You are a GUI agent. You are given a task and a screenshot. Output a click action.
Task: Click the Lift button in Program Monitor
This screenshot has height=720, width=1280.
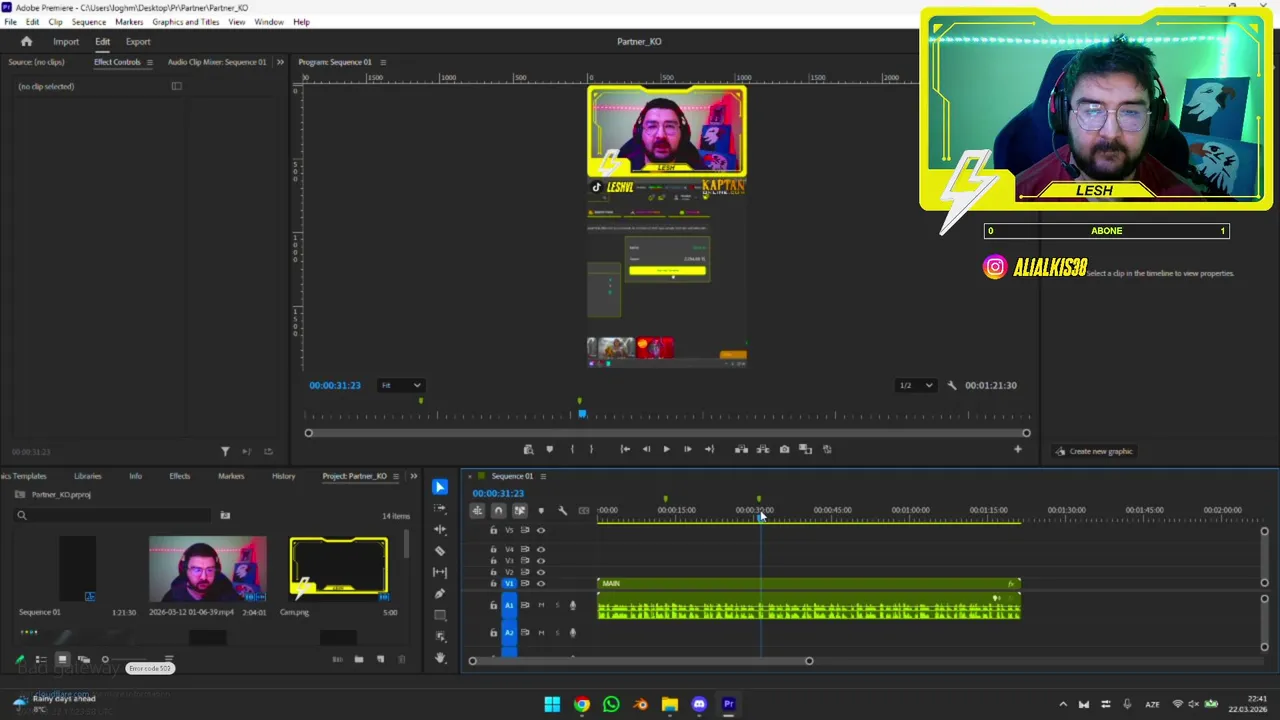point(741,449)
